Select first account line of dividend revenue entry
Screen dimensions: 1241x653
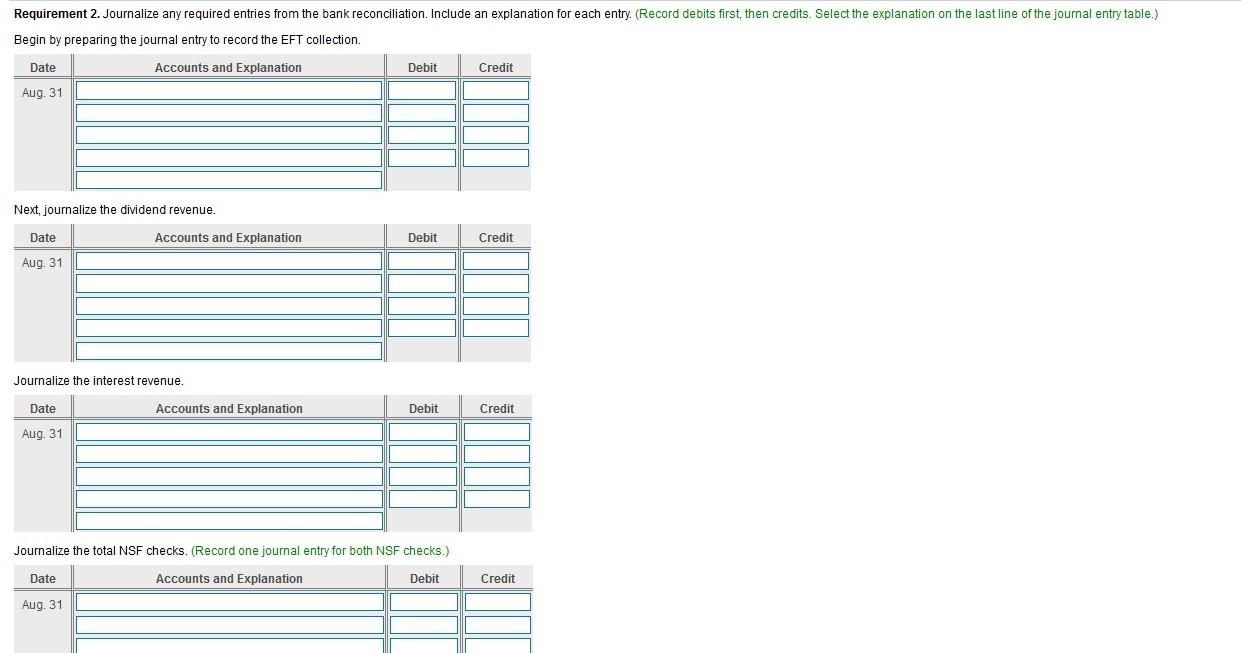229,261
